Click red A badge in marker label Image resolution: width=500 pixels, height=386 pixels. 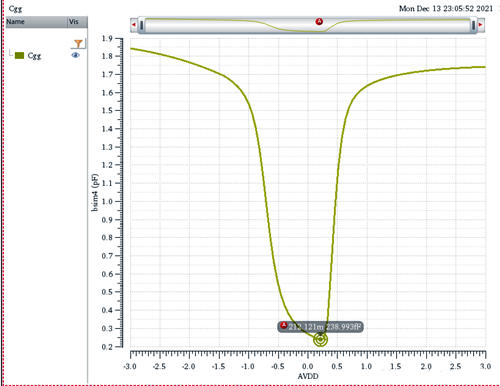(x=284, y=325)
